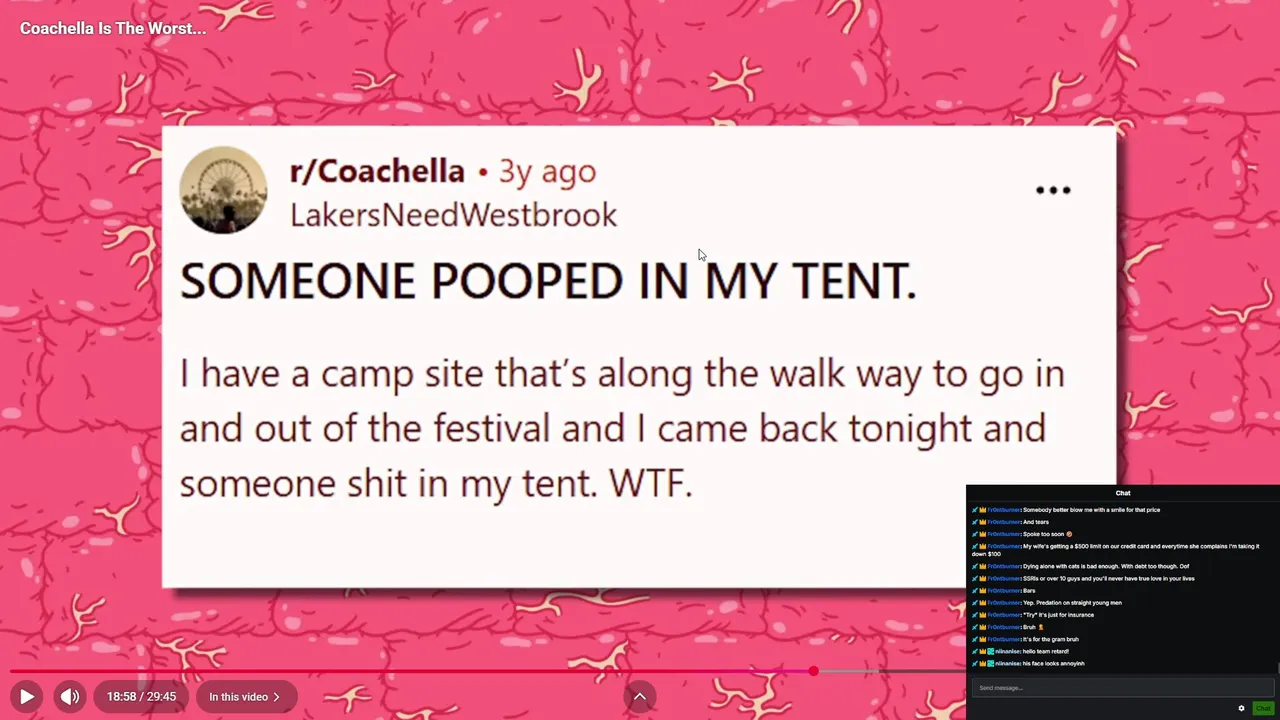The height and width of the screenshot is (720, 1280).
Task: Click the green Chat send button
Action: [x=1263, y=708]
